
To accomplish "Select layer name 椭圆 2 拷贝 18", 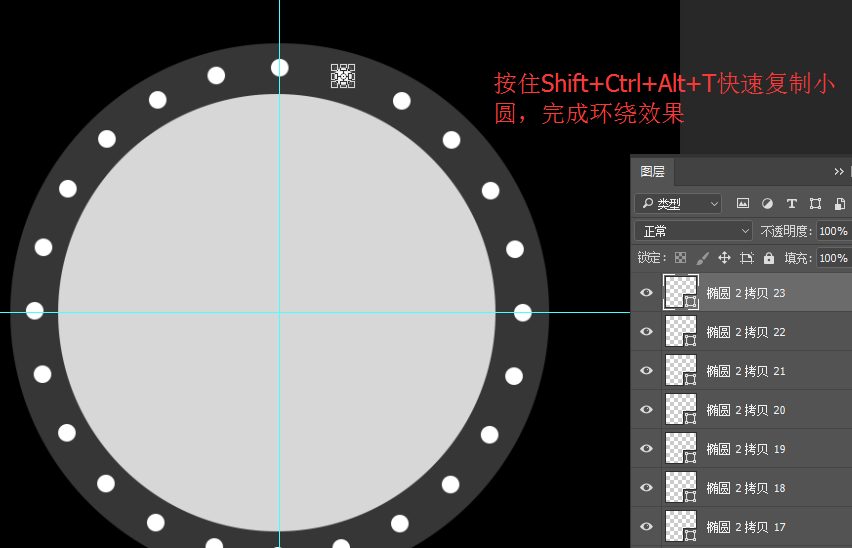I will pos(746,488).
